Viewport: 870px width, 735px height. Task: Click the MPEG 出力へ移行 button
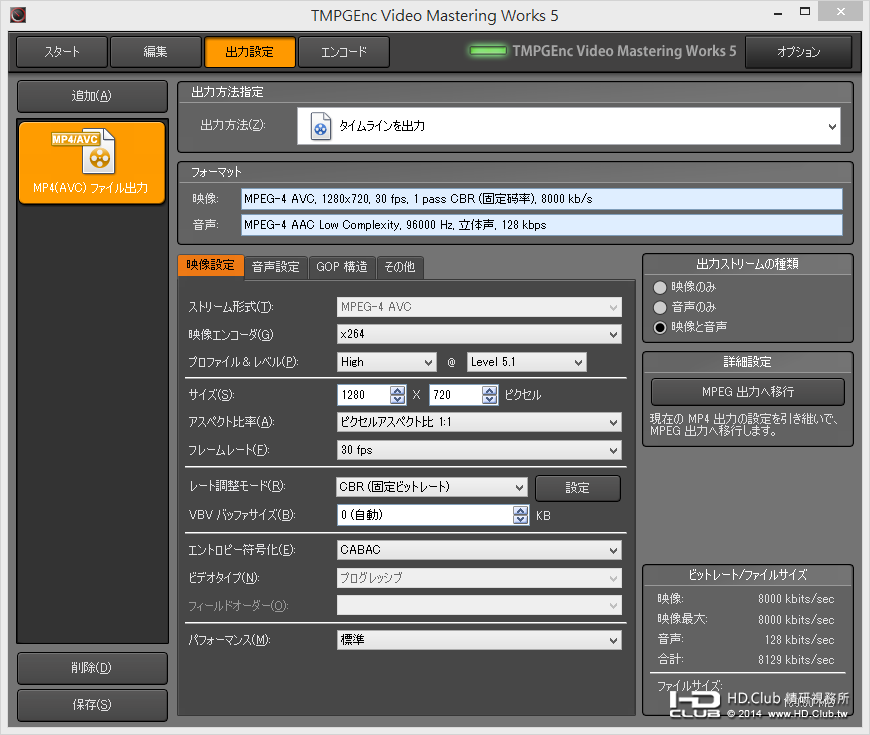point(747,391)
